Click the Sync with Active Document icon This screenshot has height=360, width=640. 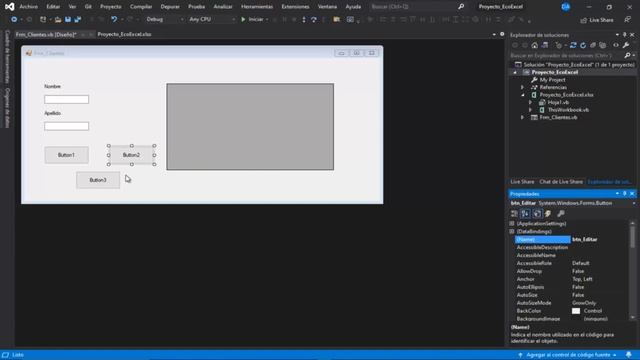pos(573,45)
